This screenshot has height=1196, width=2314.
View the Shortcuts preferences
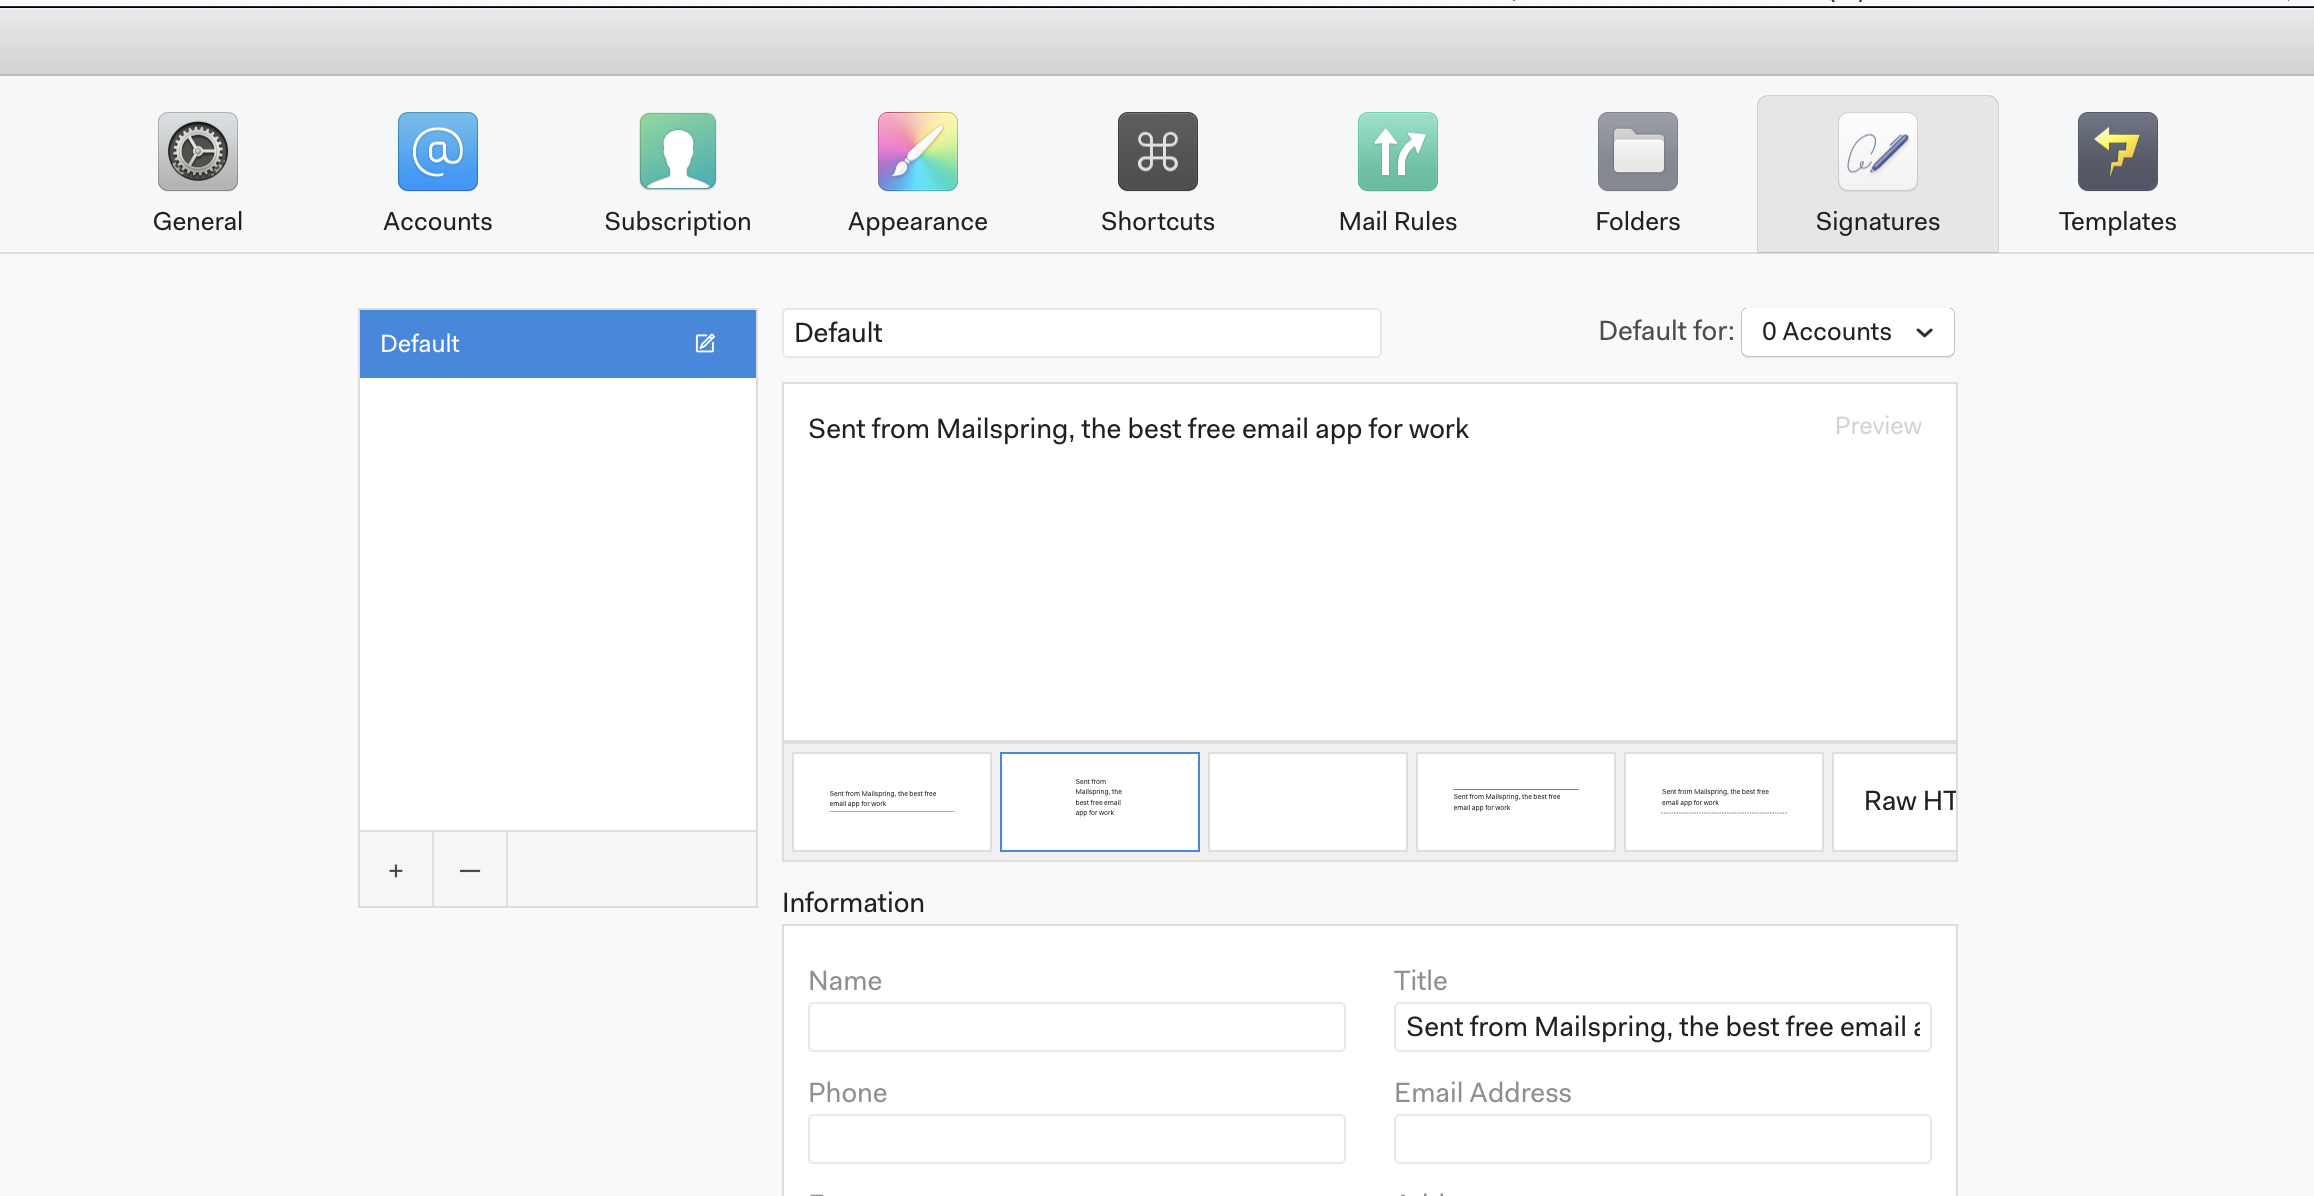(1157, 172)
